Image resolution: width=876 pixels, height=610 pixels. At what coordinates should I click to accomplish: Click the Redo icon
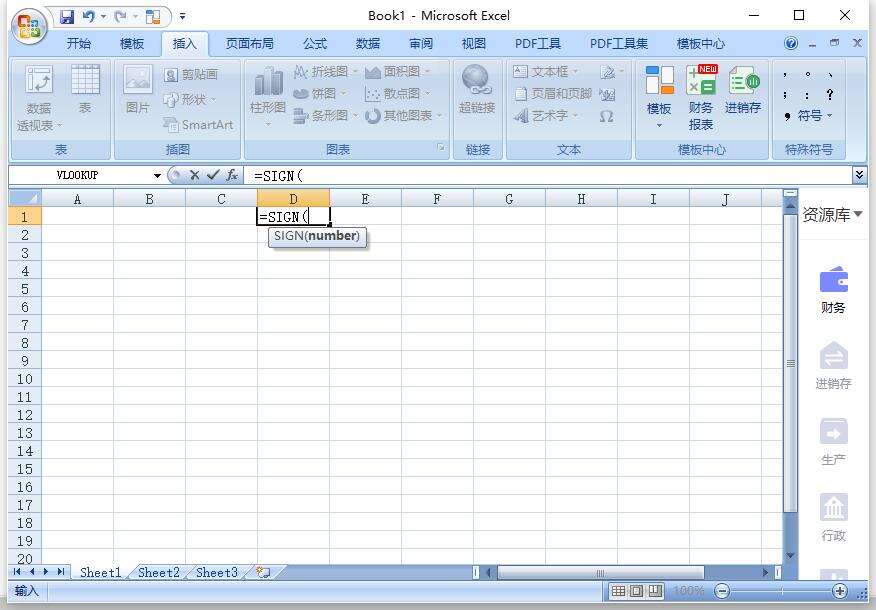pyautogui.click(x=120, y=17)
